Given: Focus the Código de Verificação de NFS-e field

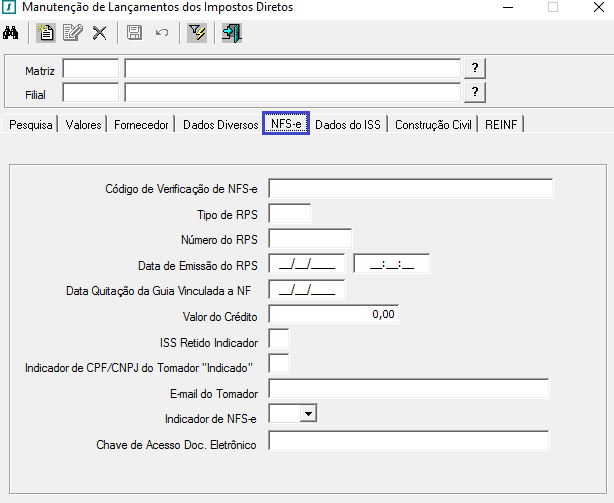Looking at the screenshot, I should pyautogui.click(x=411, y=189).
